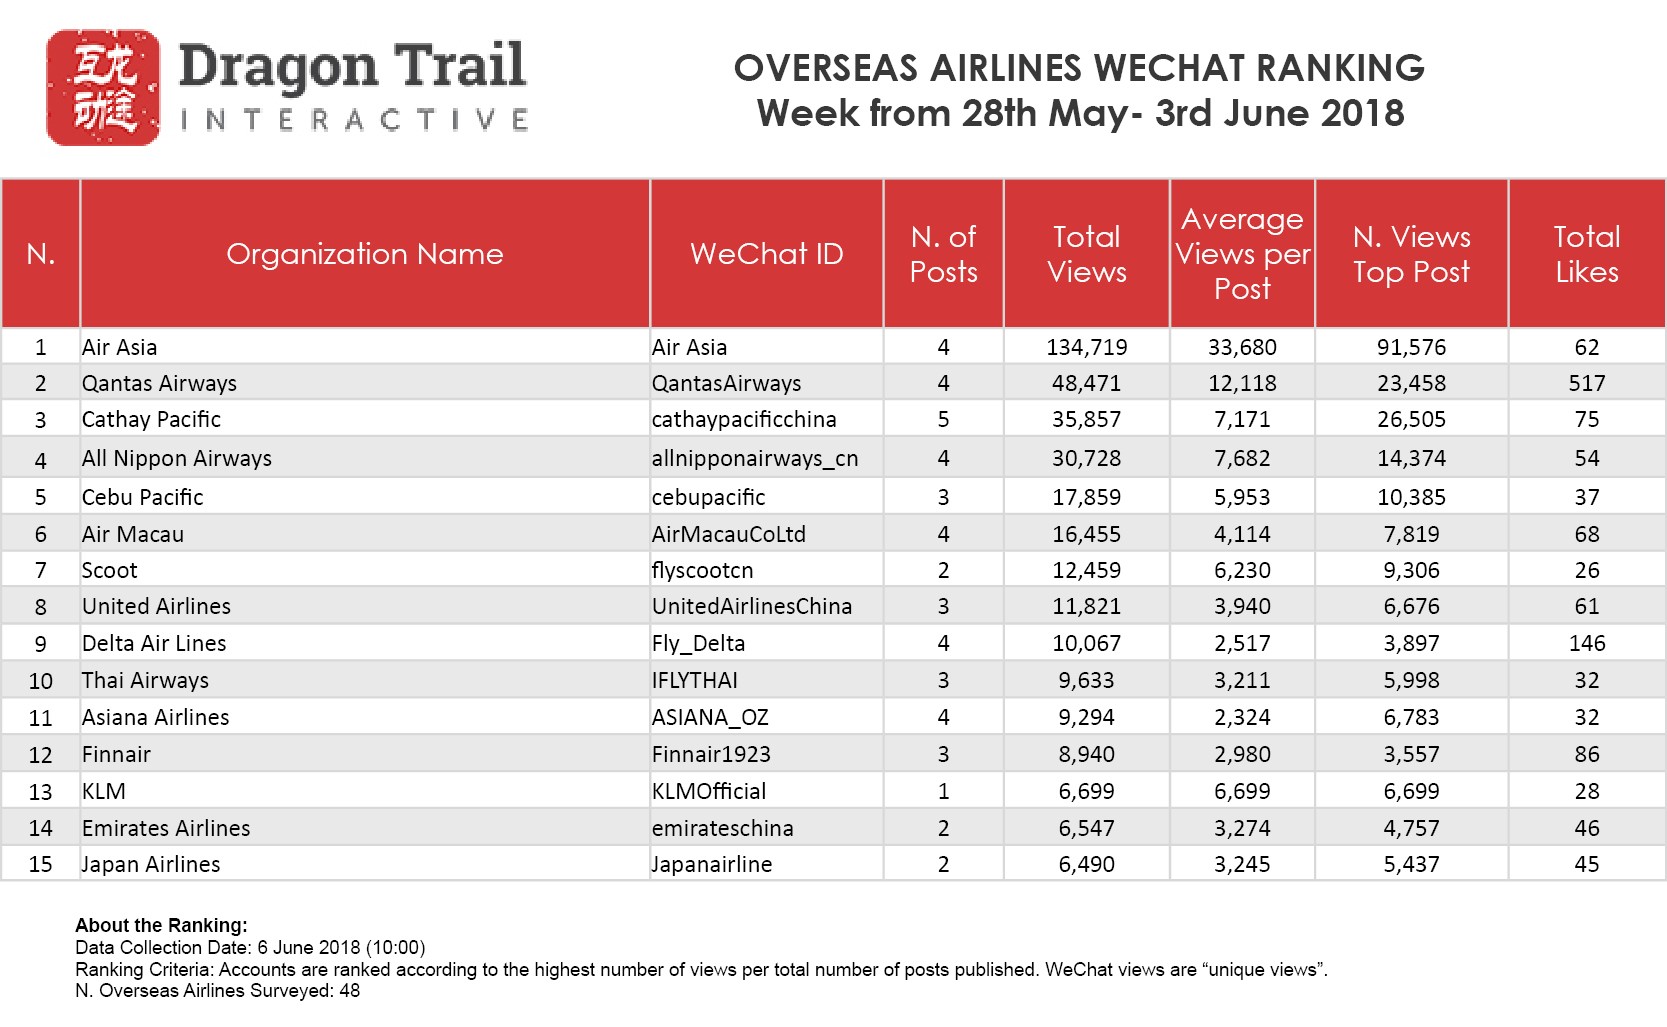Select the Organization Name column header
Screen dimensions: 1667x1027
pos(364,254)
